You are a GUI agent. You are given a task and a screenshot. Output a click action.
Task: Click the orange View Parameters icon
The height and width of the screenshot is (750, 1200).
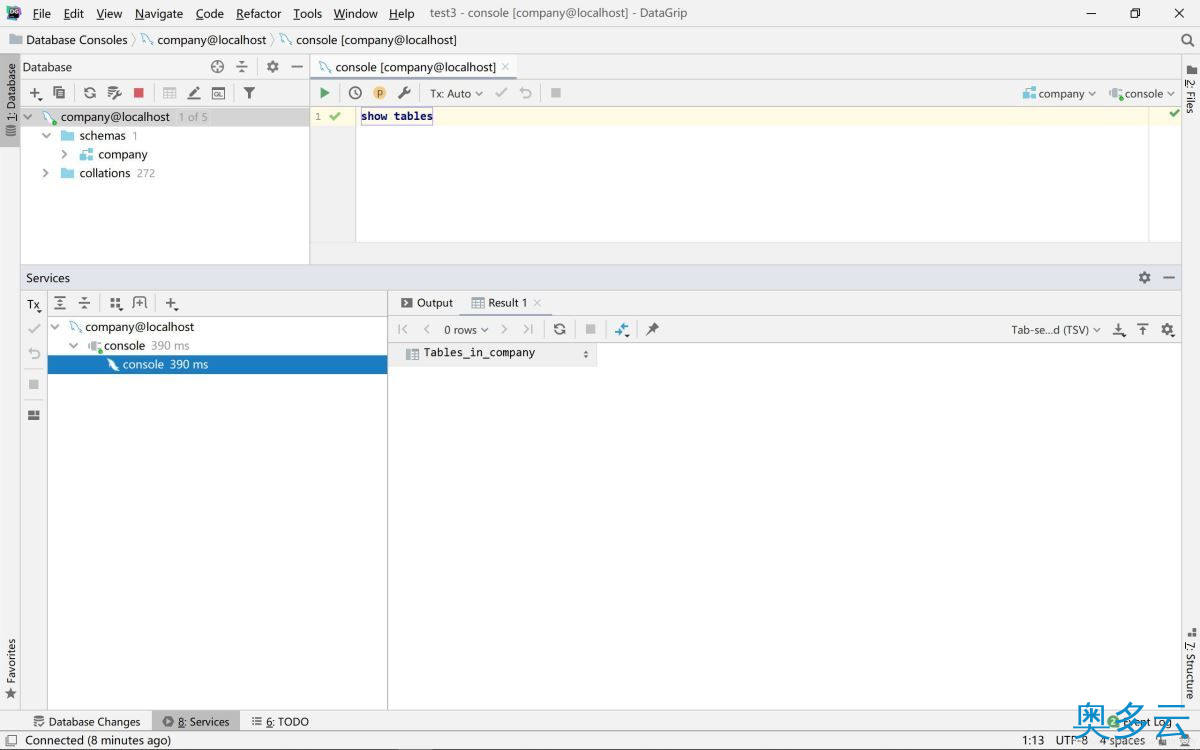(379, 93)
